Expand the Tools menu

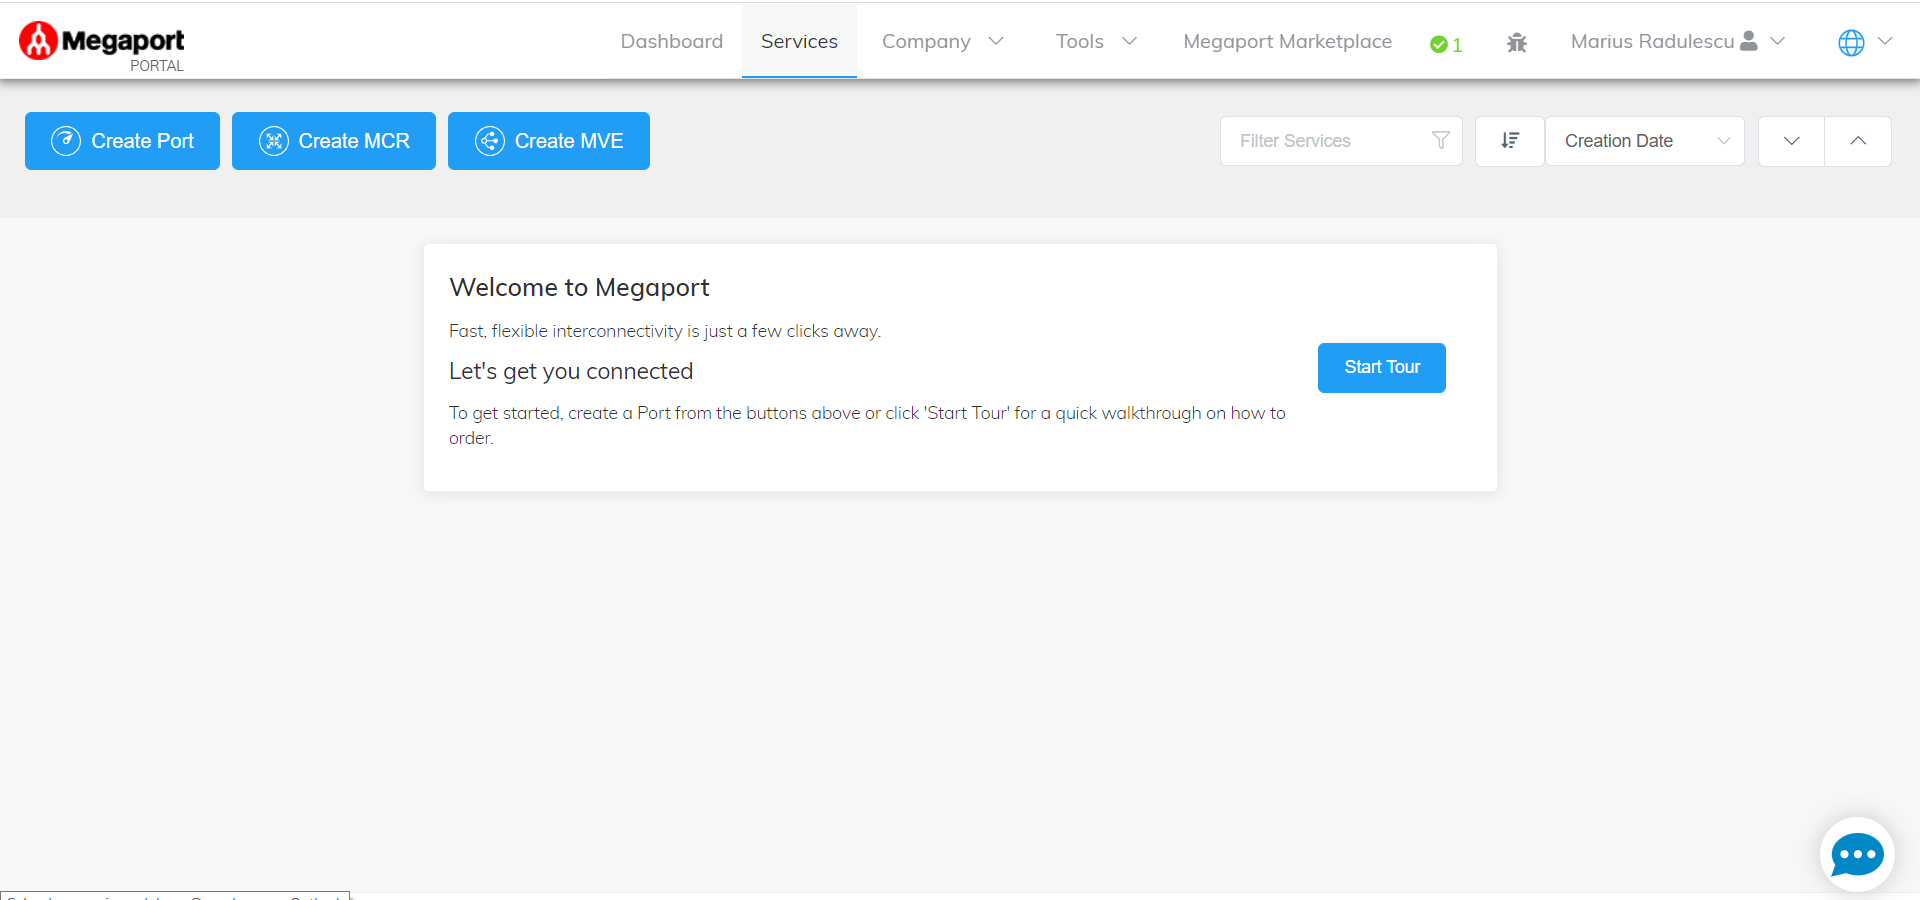point(1097,41)
